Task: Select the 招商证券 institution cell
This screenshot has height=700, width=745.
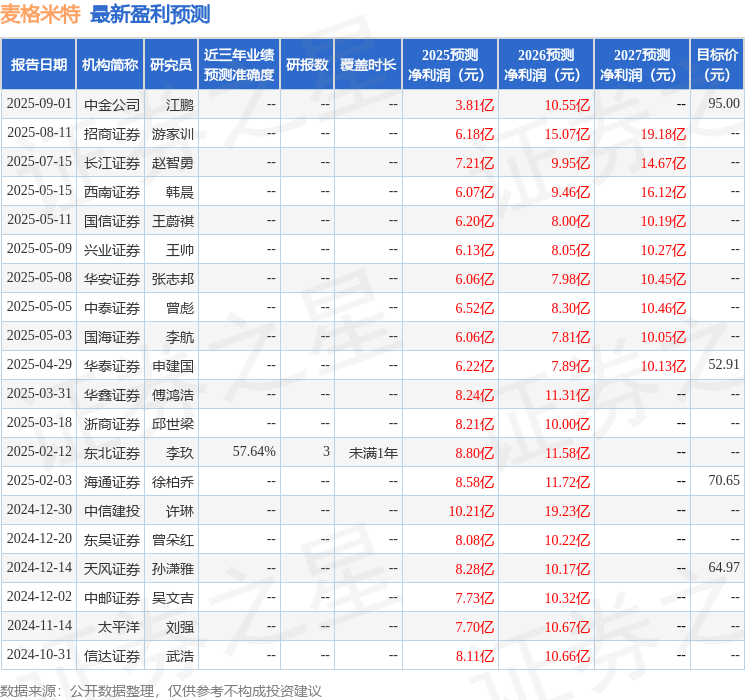Action: [112, 134]
